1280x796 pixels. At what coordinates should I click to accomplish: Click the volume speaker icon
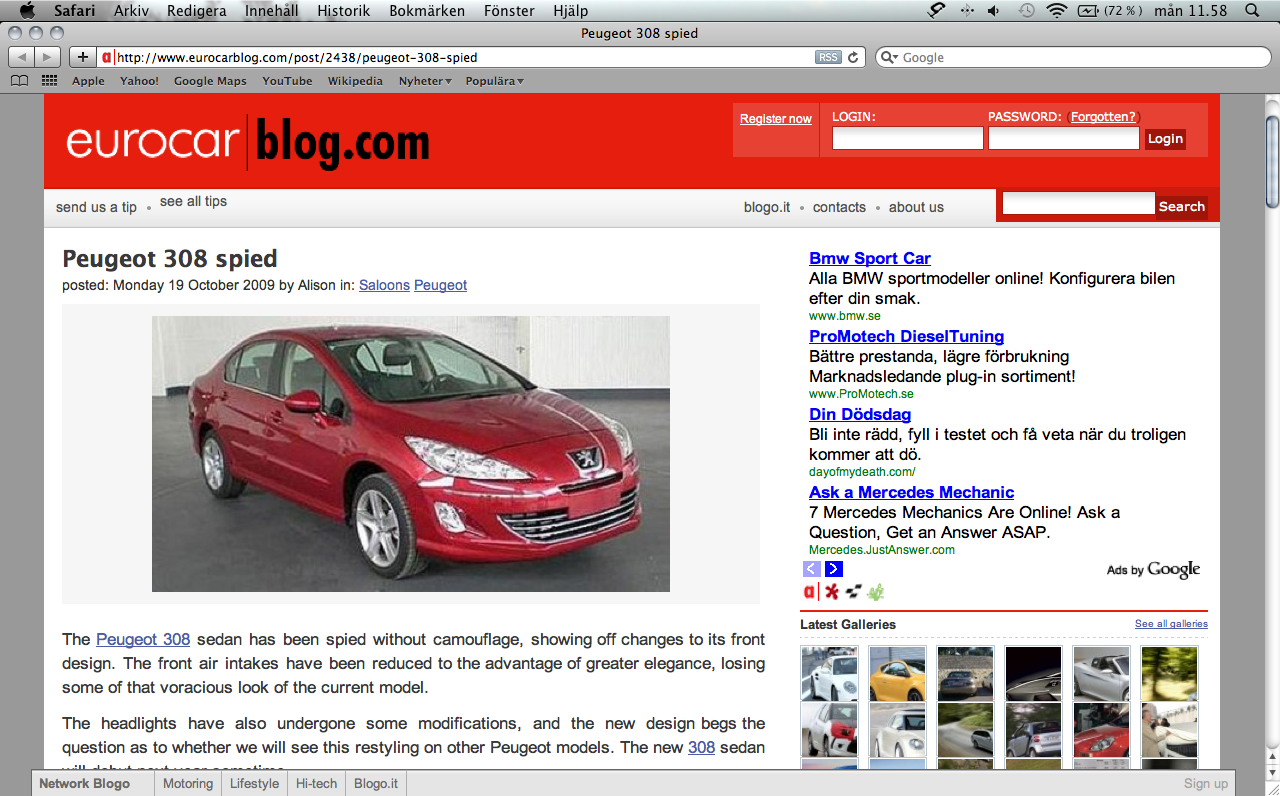[x=994, y=11]
